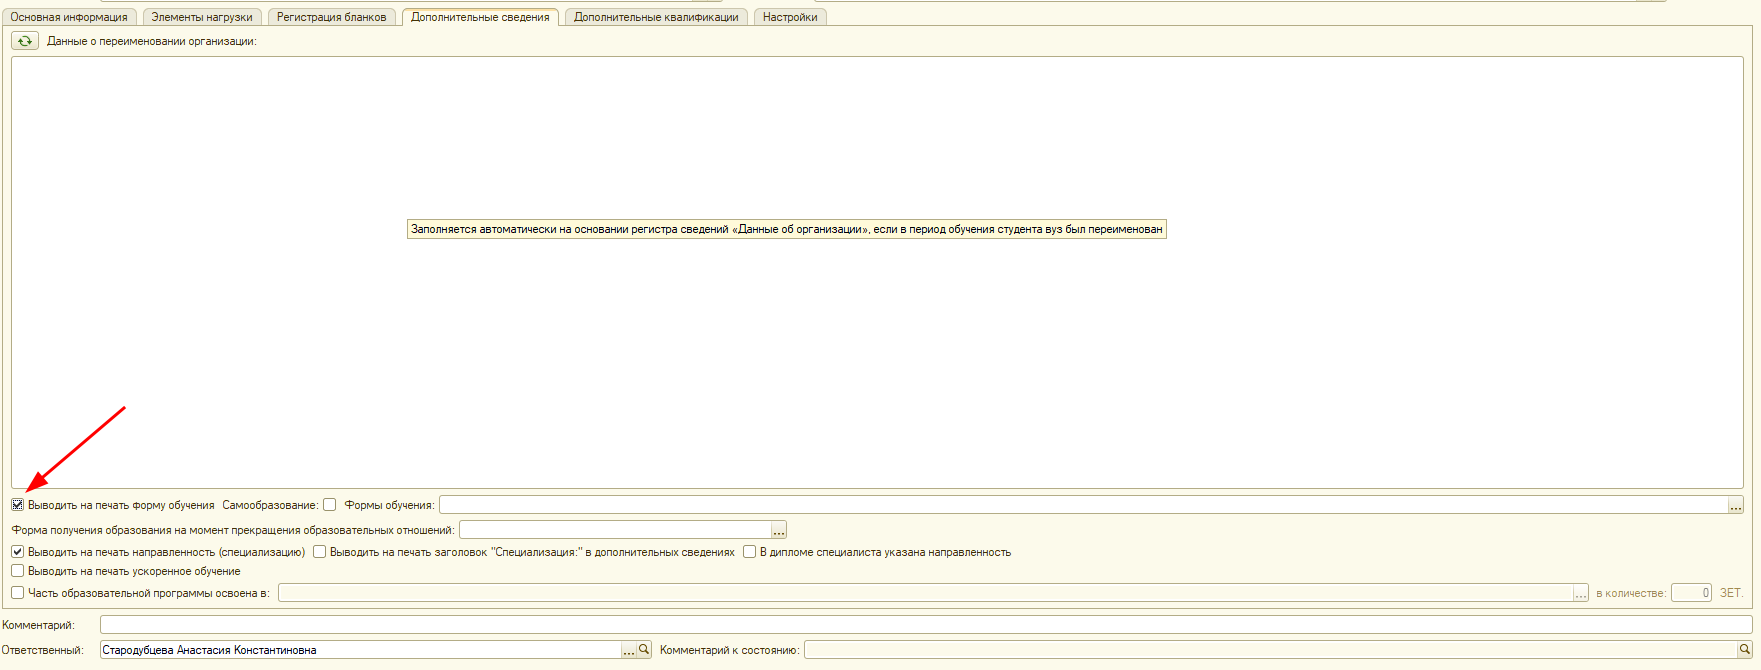This screenshot has height=670, width=1761.
Task: Click ellipsis button of Формы обучения field
Action: [1735, 506]
